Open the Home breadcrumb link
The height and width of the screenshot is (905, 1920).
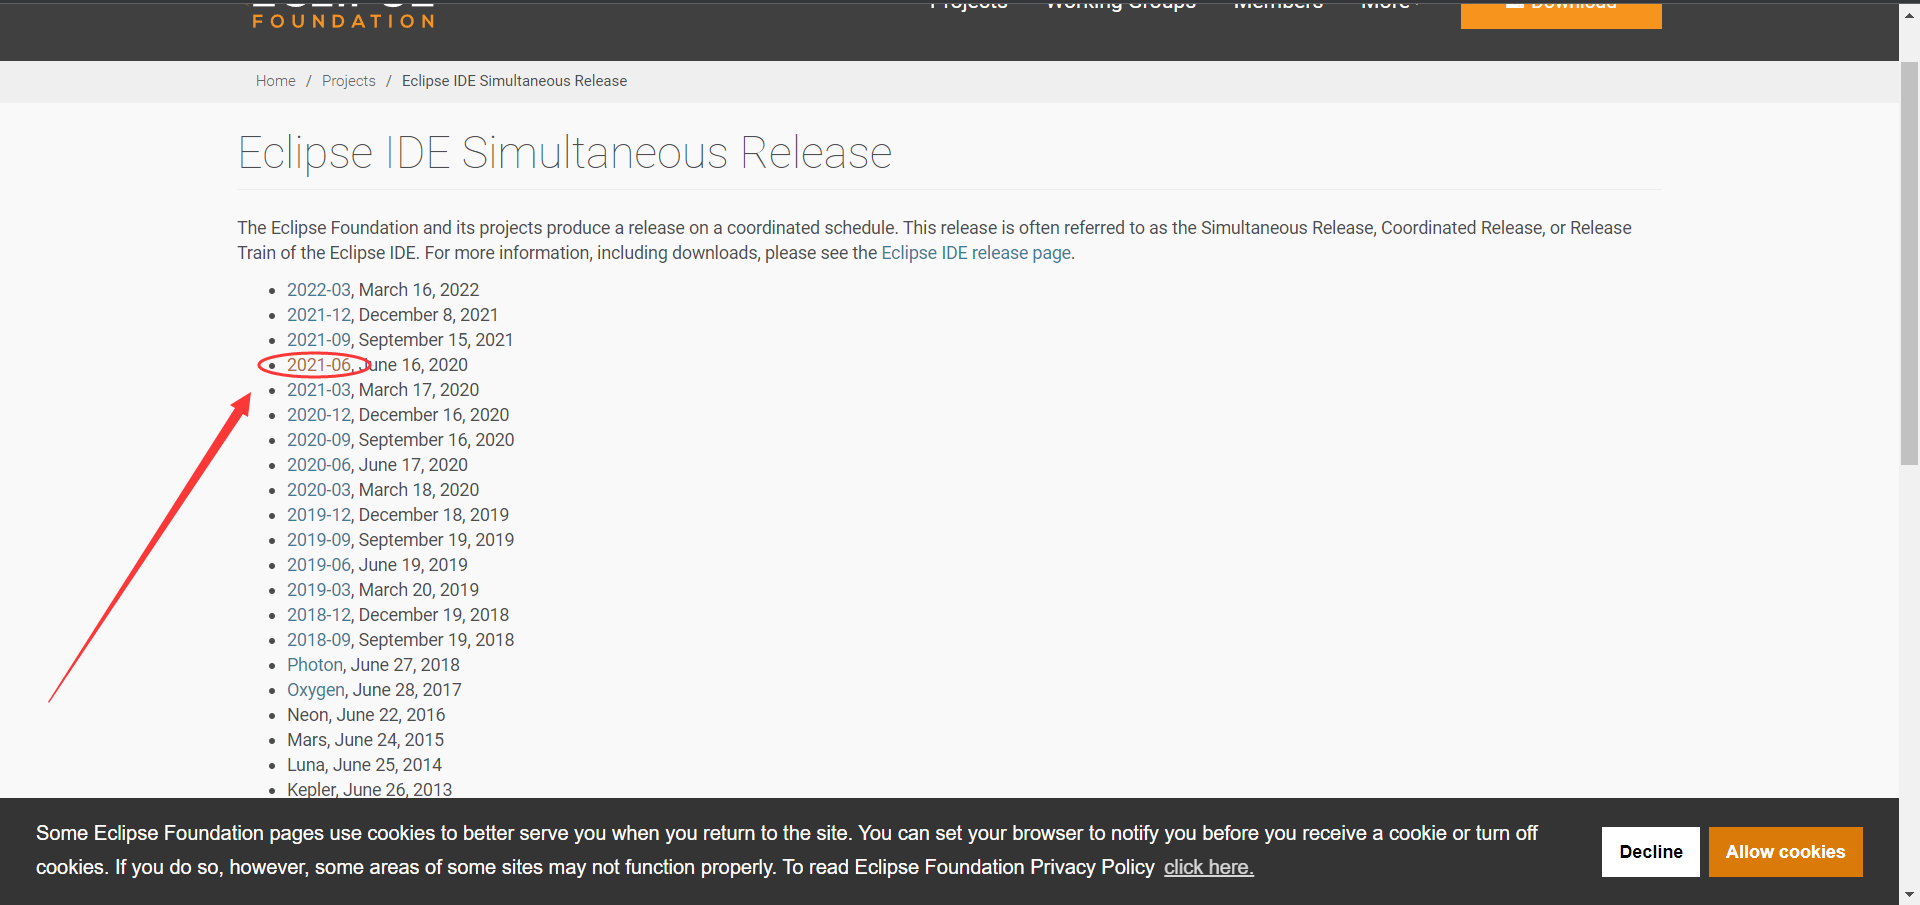pos(275,81)
